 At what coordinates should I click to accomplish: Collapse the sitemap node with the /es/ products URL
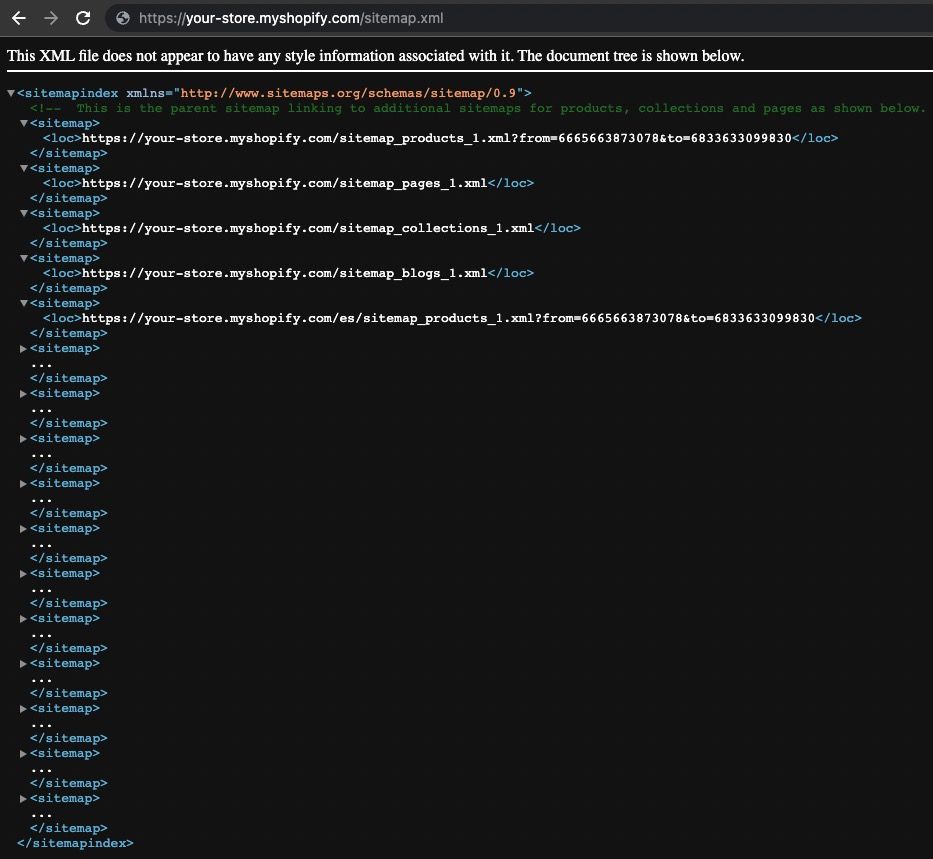point(24,303)
